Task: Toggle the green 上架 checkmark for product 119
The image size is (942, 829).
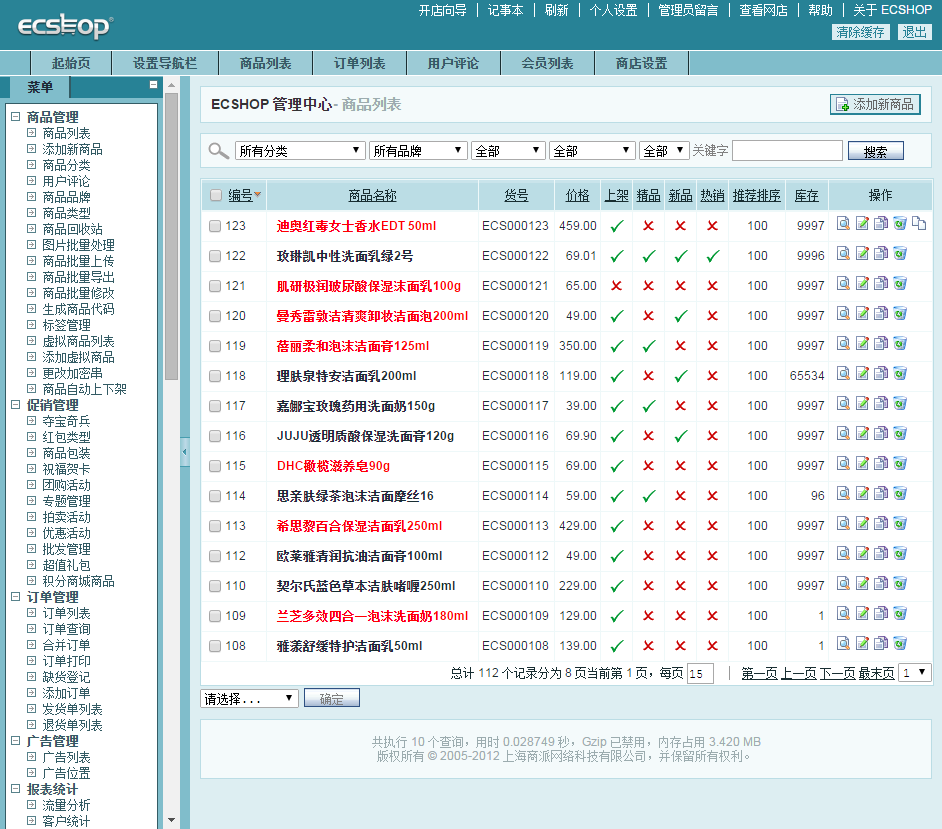Action: click(617, 346)
